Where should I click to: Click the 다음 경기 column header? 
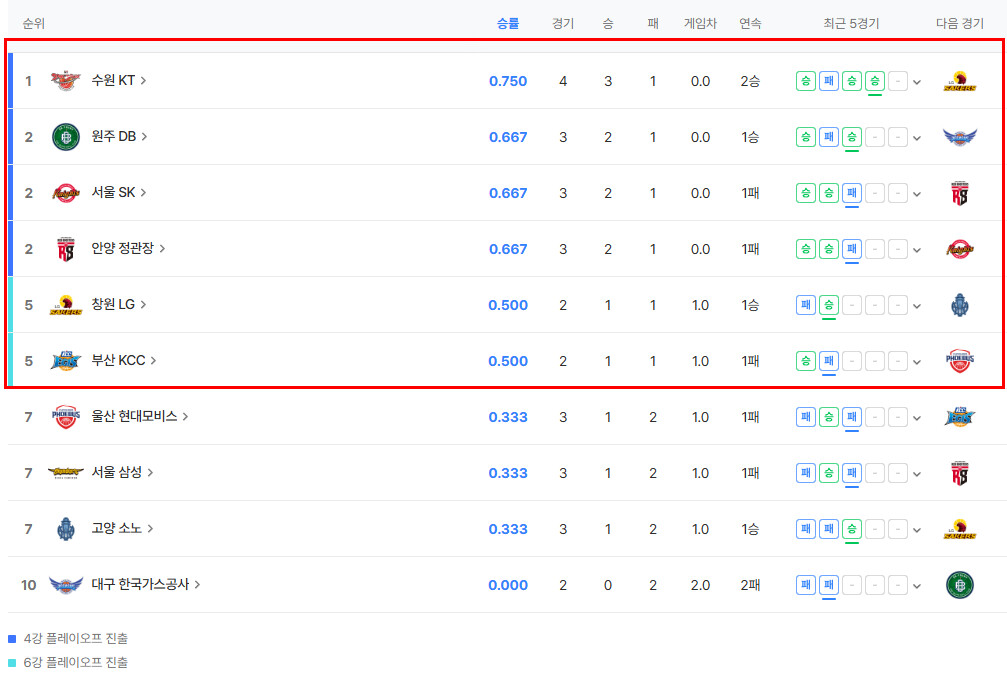959,24
